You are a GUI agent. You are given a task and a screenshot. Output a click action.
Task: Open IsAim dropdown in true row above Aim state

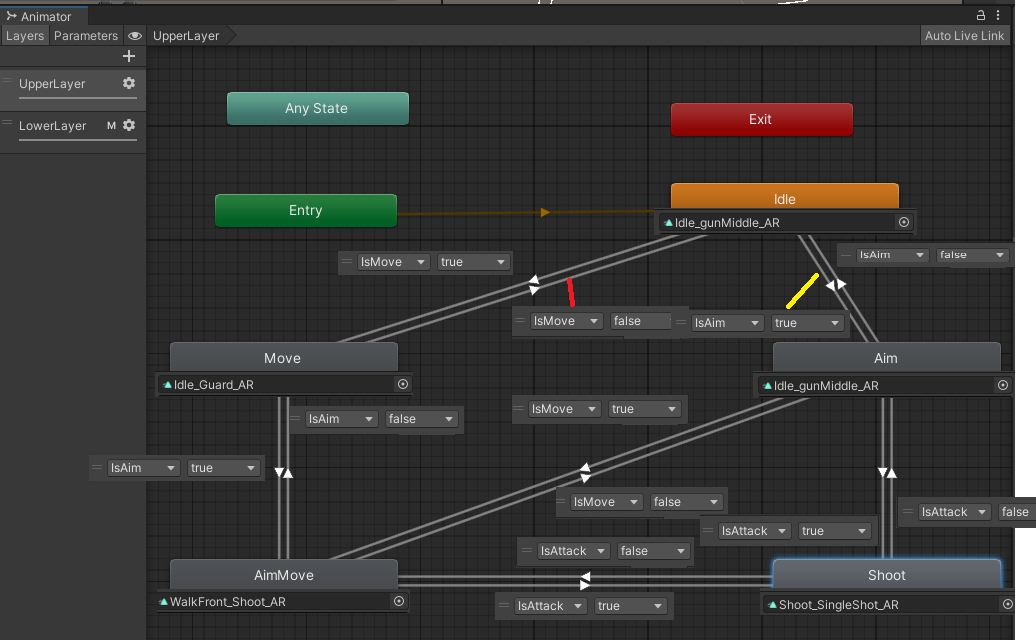tap(727, 323)
